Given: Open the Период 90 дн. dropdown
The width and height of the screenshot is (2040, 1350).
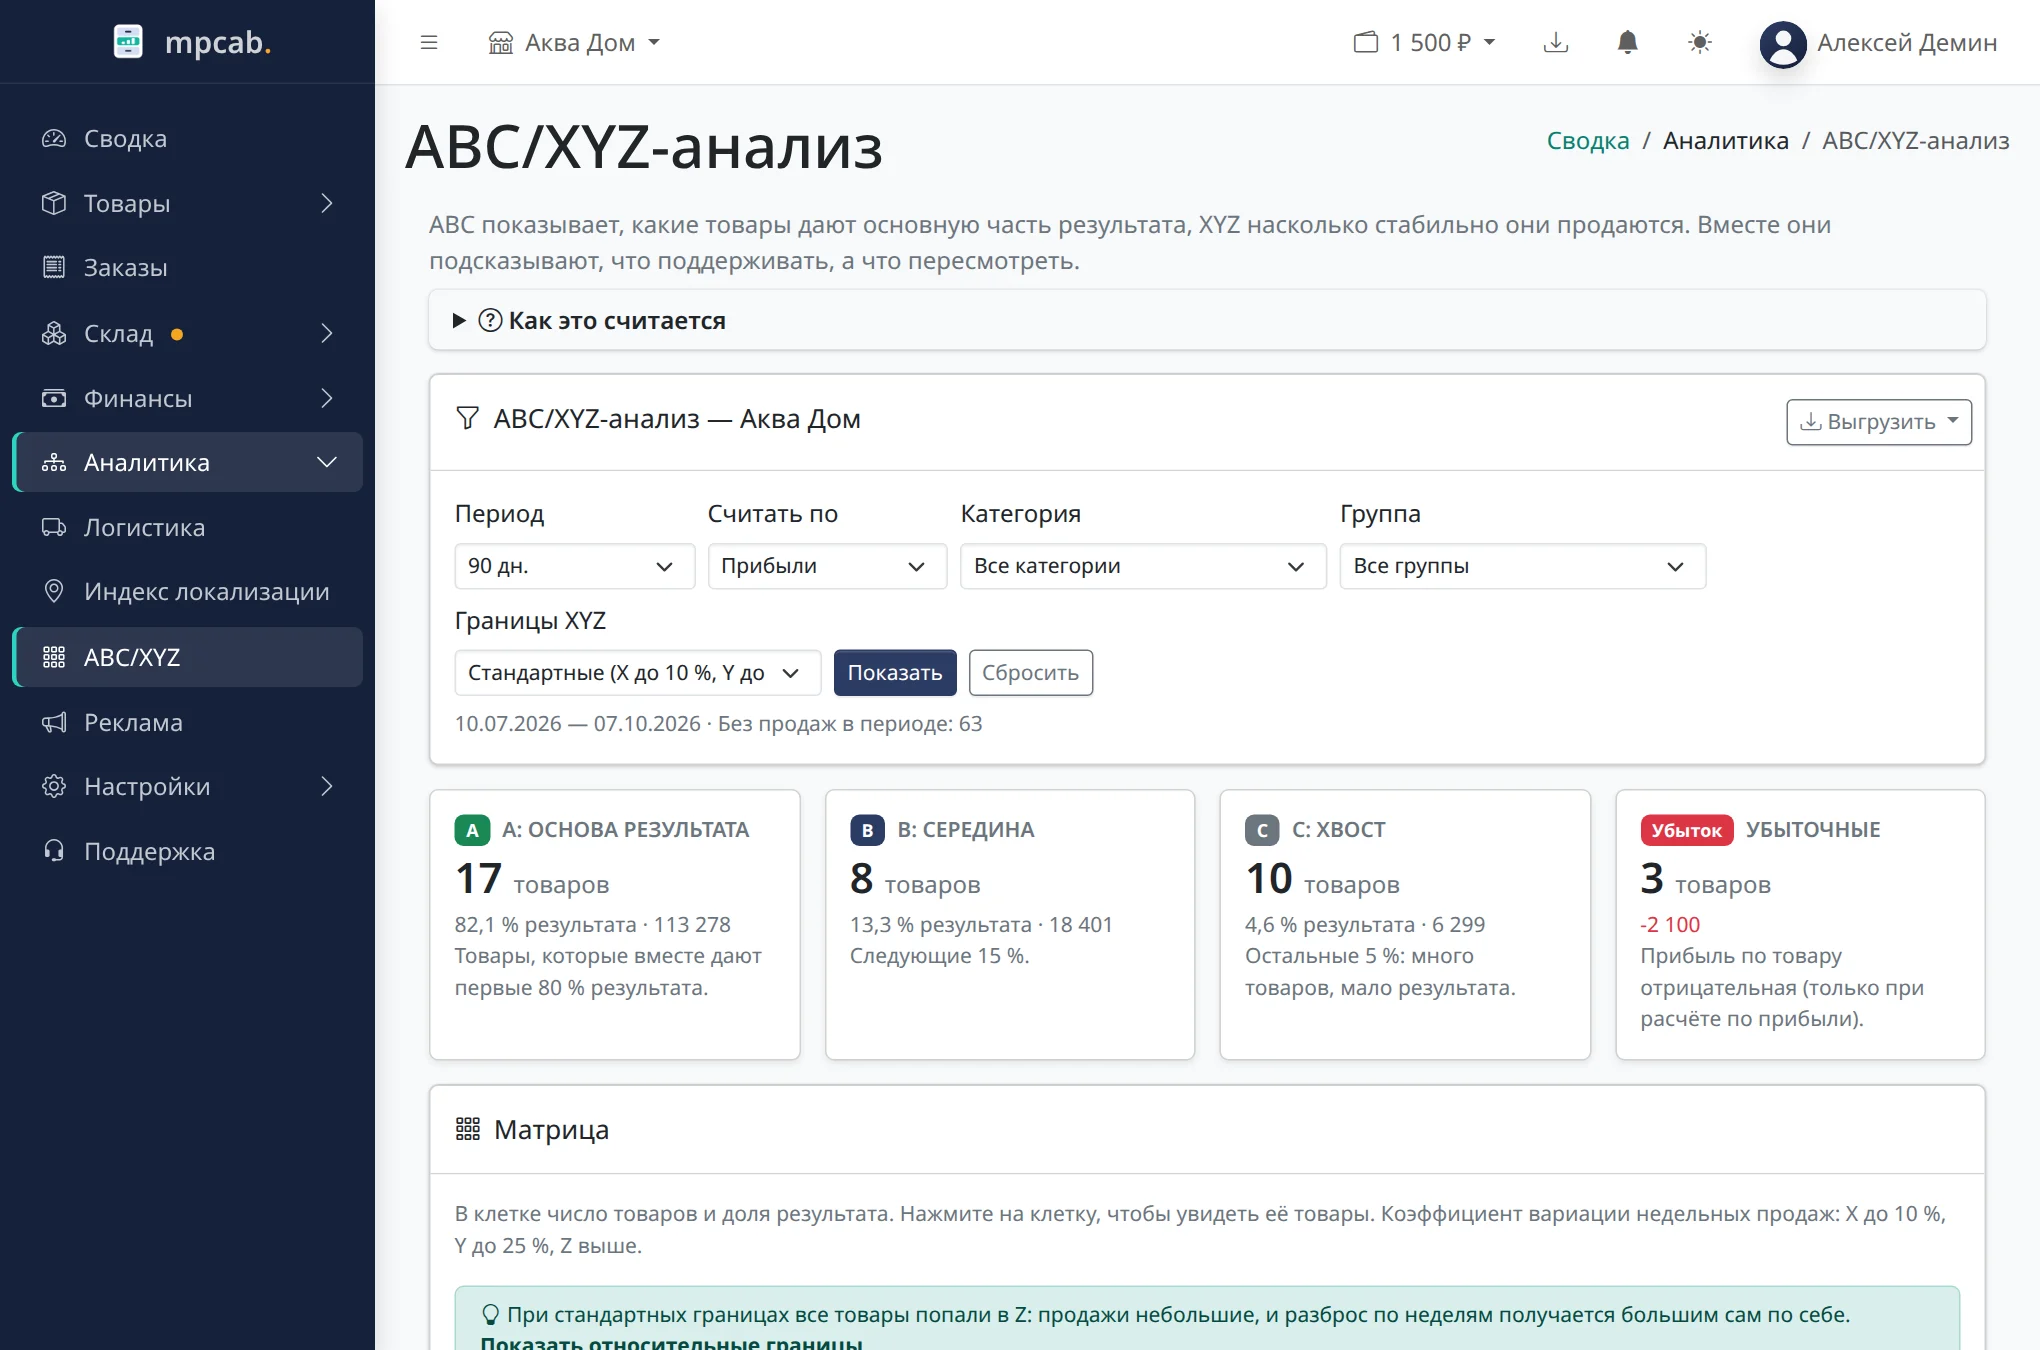Looking at the screenshot, I should tap(574, 566).
